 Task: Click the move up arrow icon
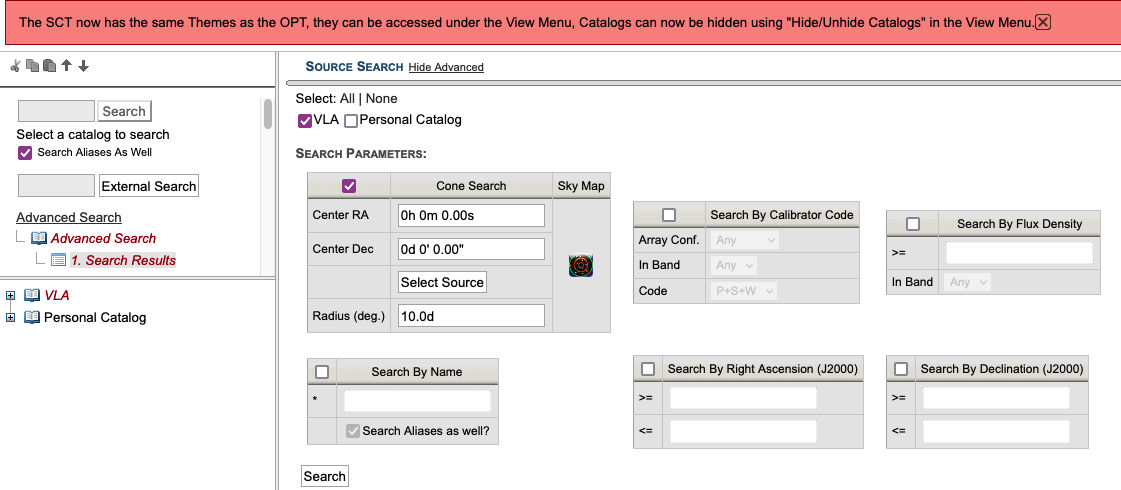67,66
